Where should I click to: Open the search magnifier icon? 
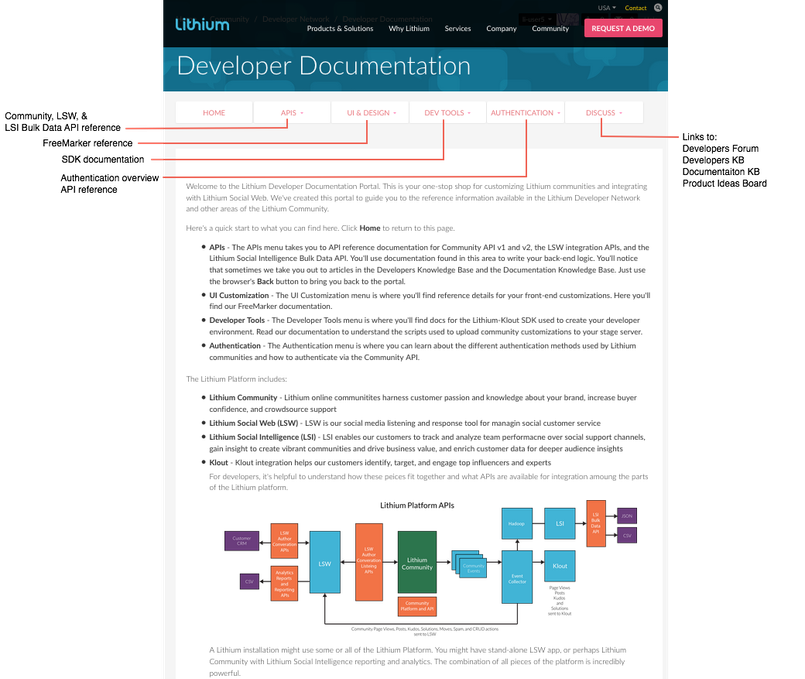tap(658, 8)
